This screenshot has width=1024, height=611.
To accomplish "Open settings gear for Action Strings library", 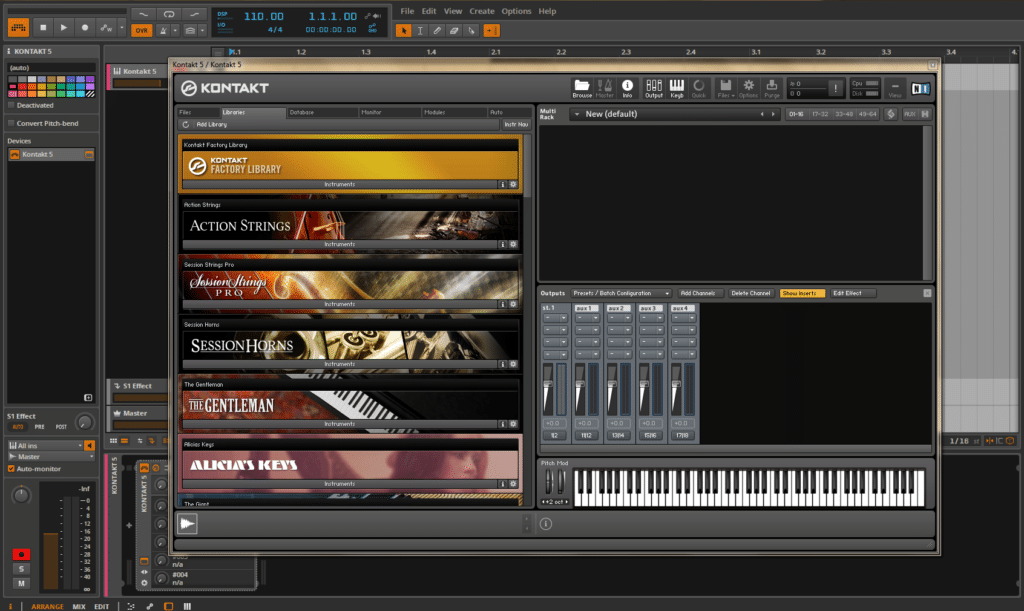I will pyautogui.click(x=513, y=245).
